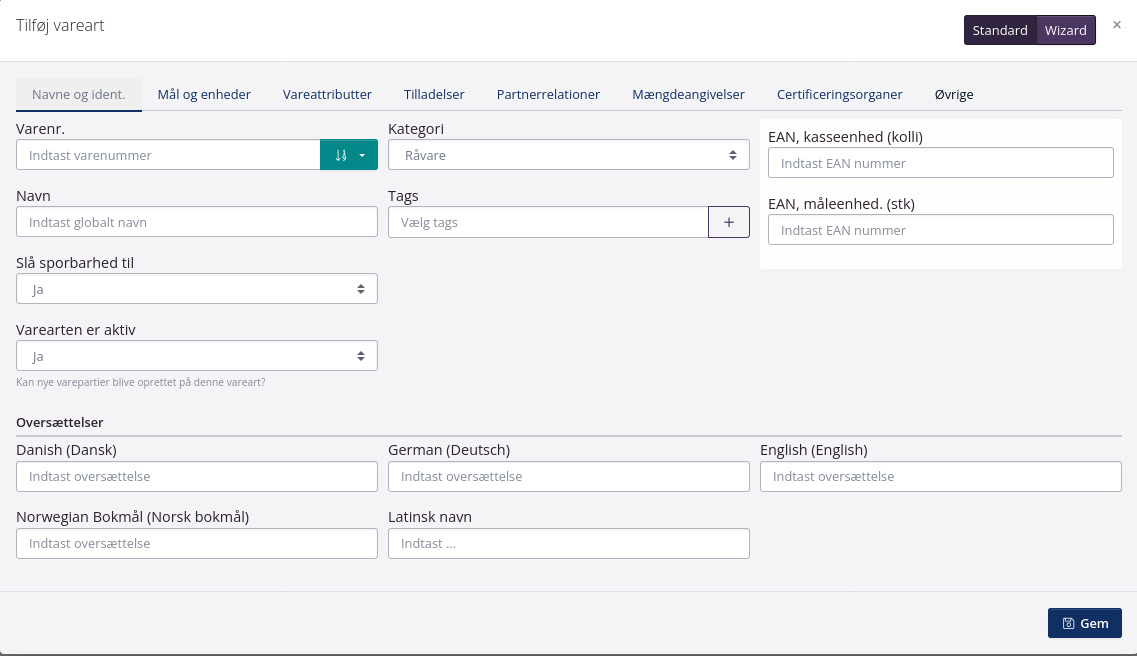Select the Tilladelser tab

[434, 94]
